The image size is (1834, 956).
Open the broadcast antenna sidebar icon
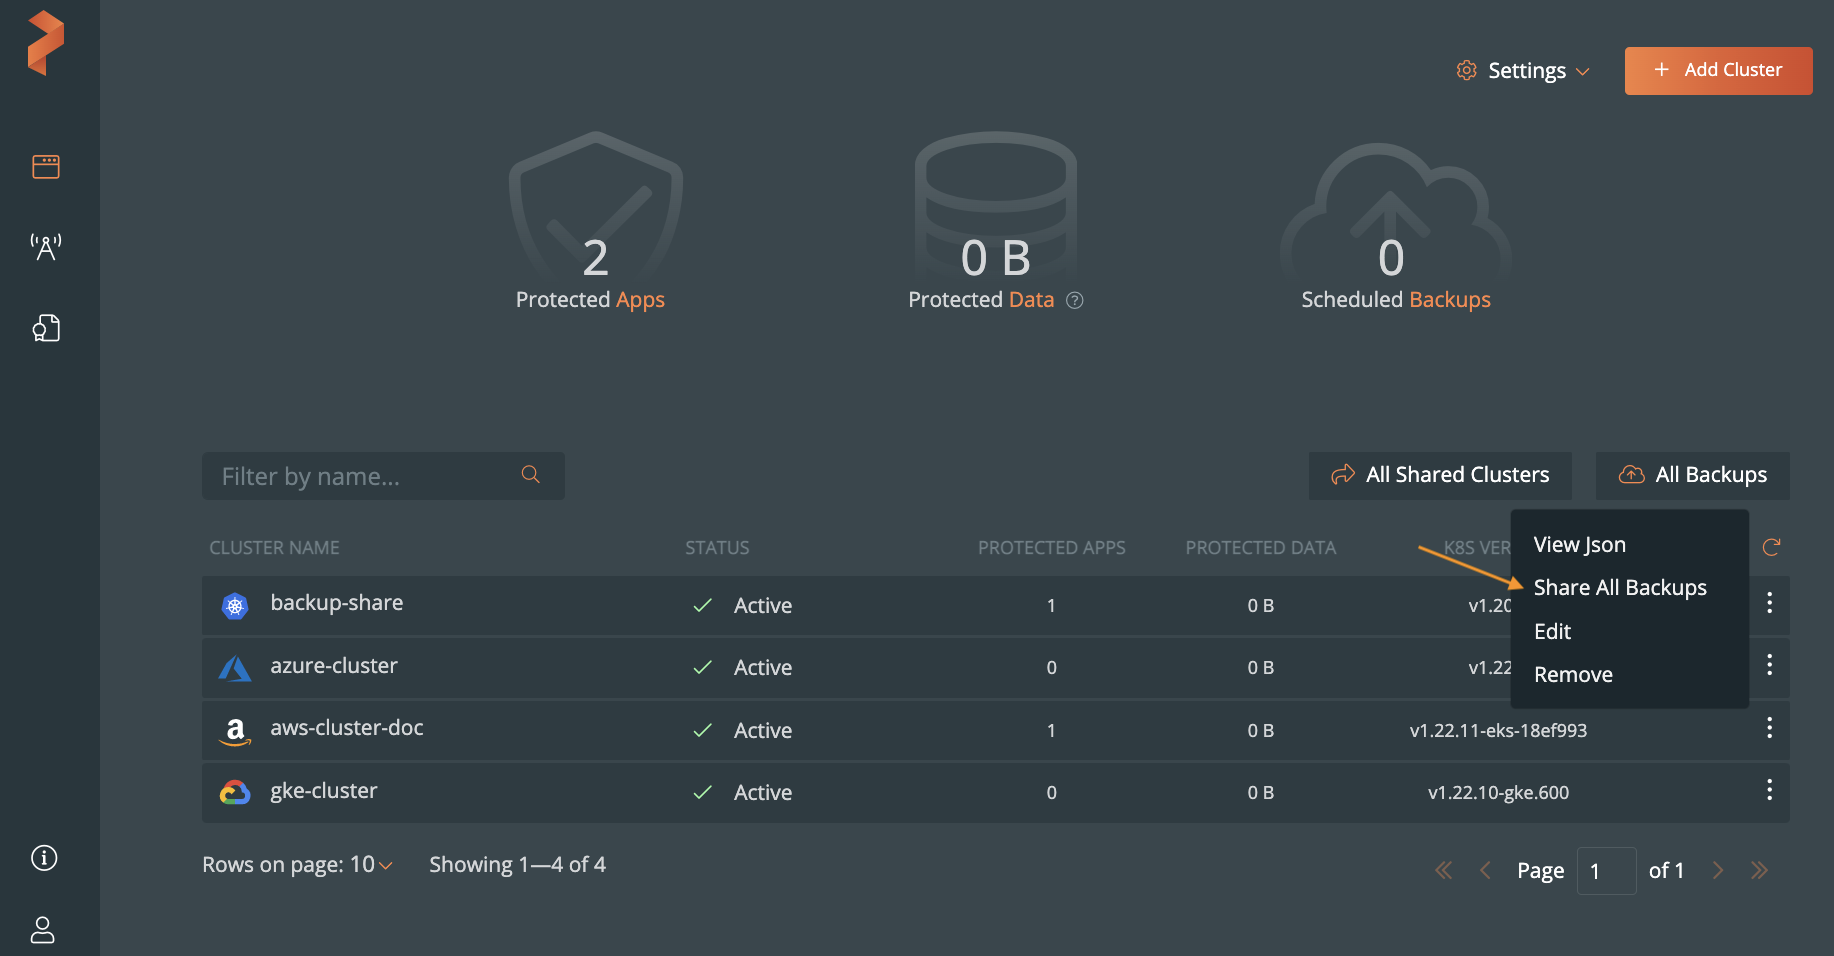click(46, 246)
